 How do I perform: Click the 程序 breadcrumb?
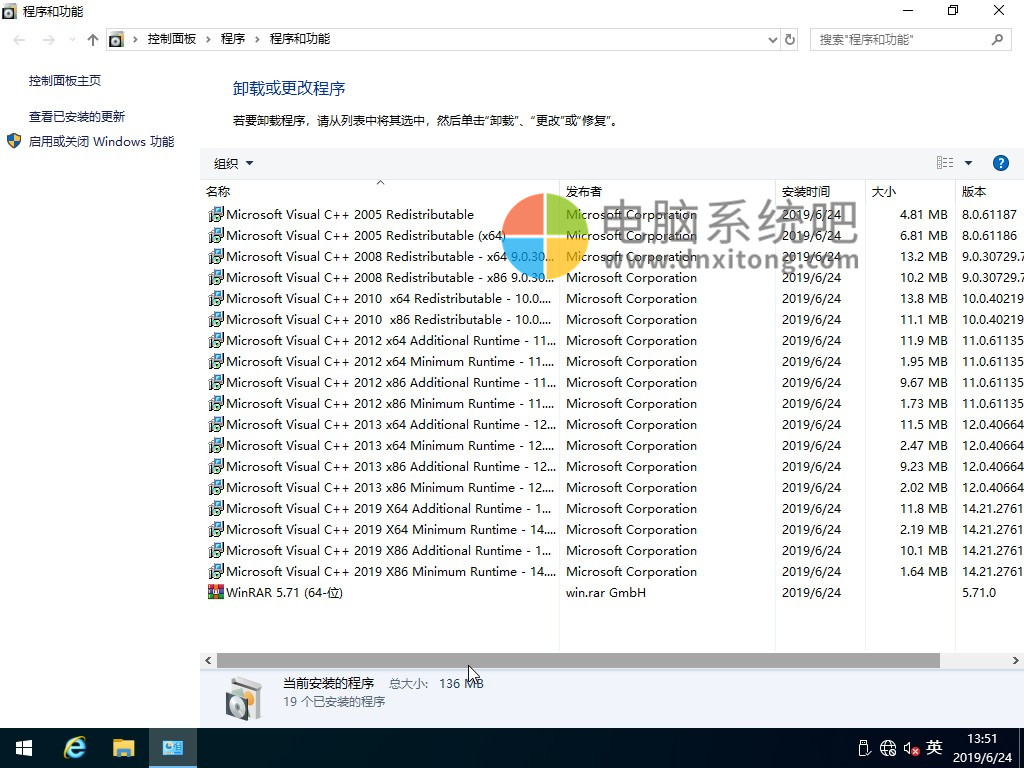232,39
